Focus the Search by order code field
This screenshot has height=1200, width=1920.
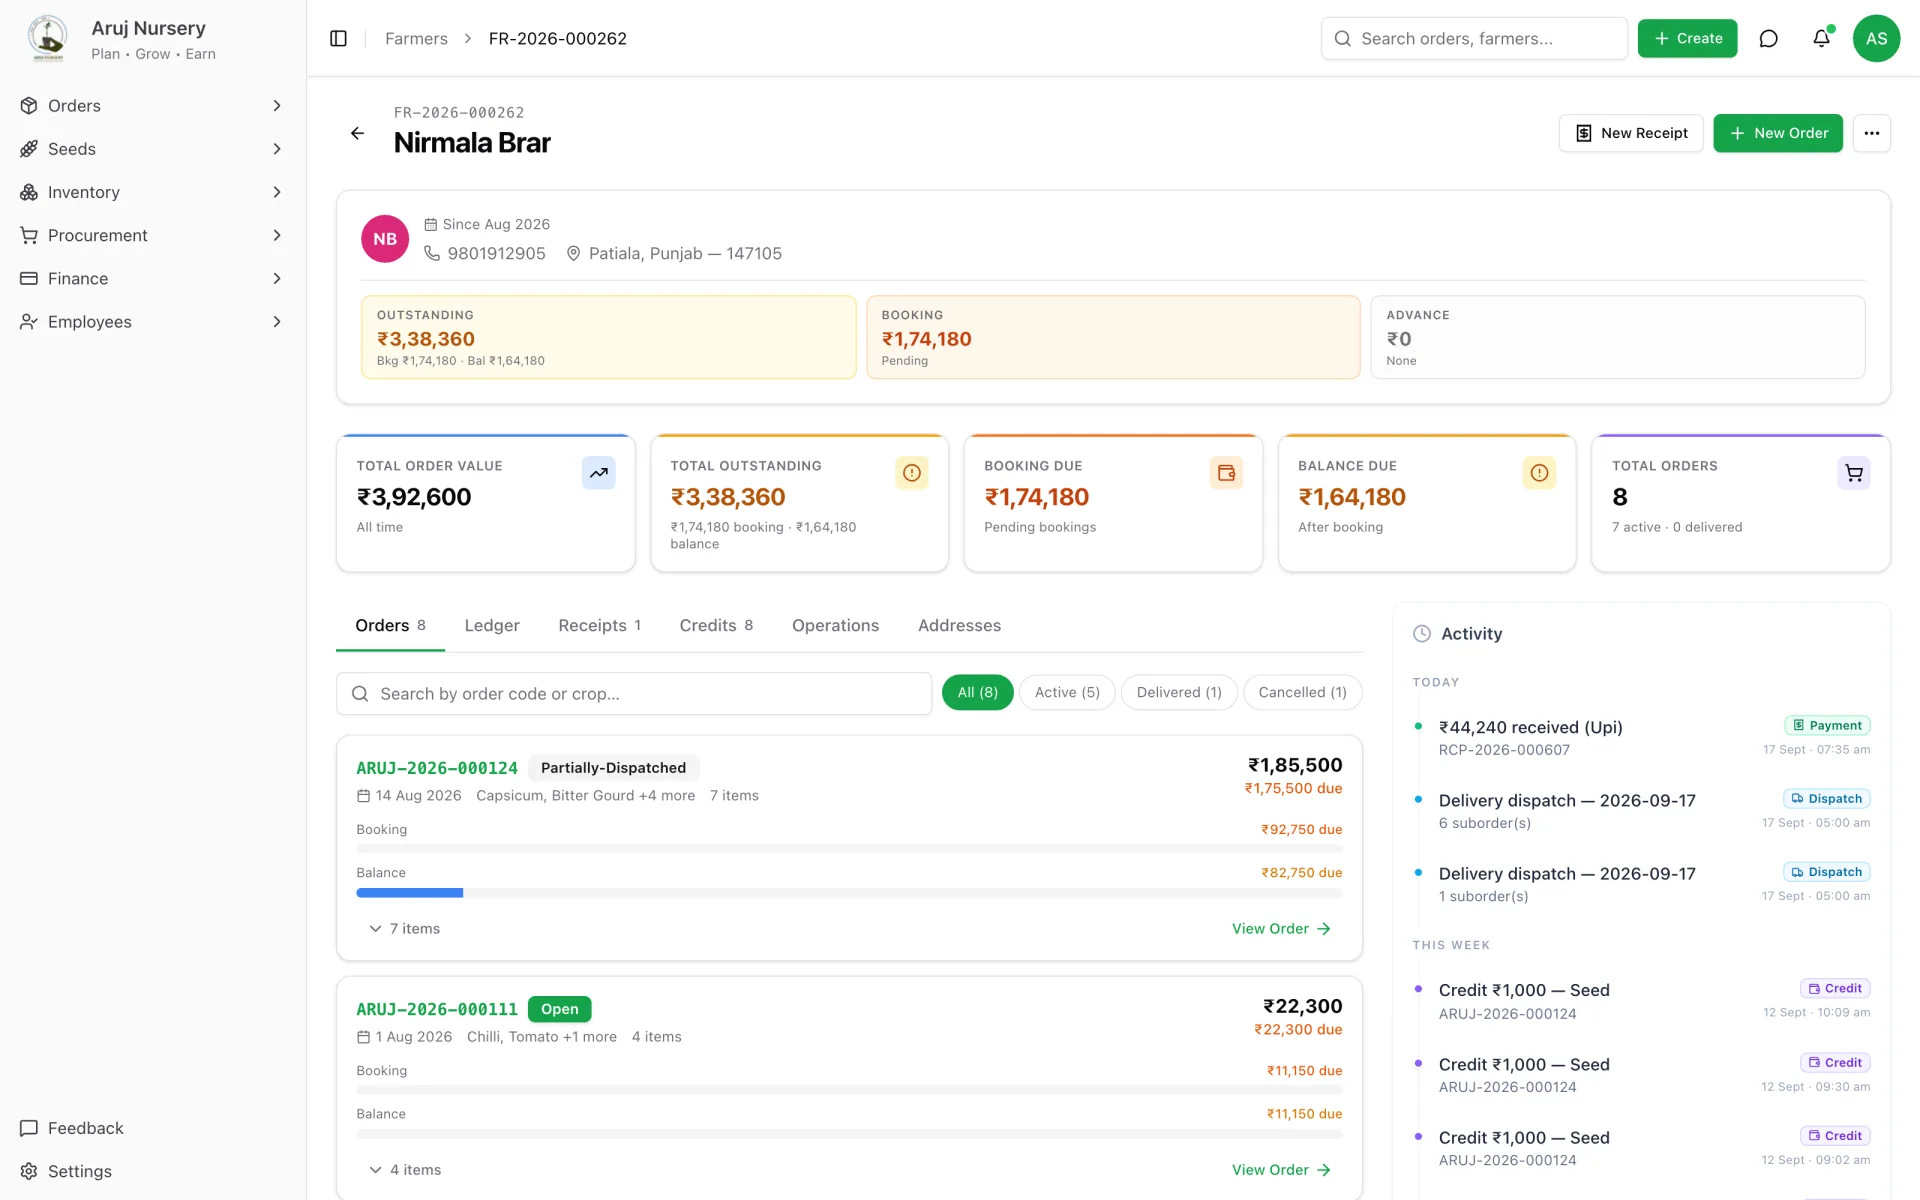point(634,694)
